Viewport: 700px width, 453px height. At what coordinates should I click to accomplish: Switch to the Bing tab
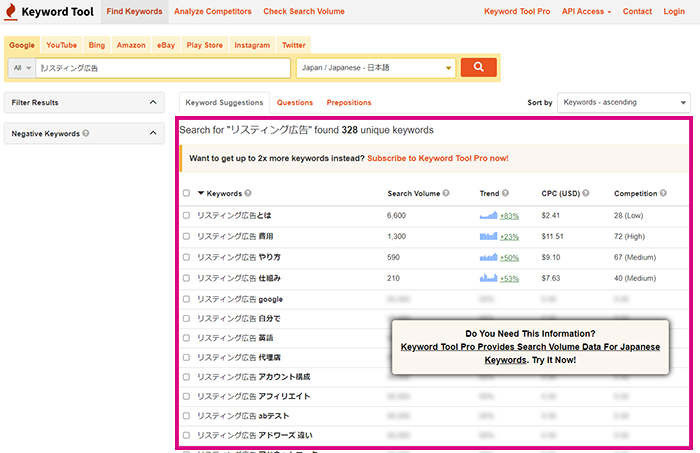[96, 45]
